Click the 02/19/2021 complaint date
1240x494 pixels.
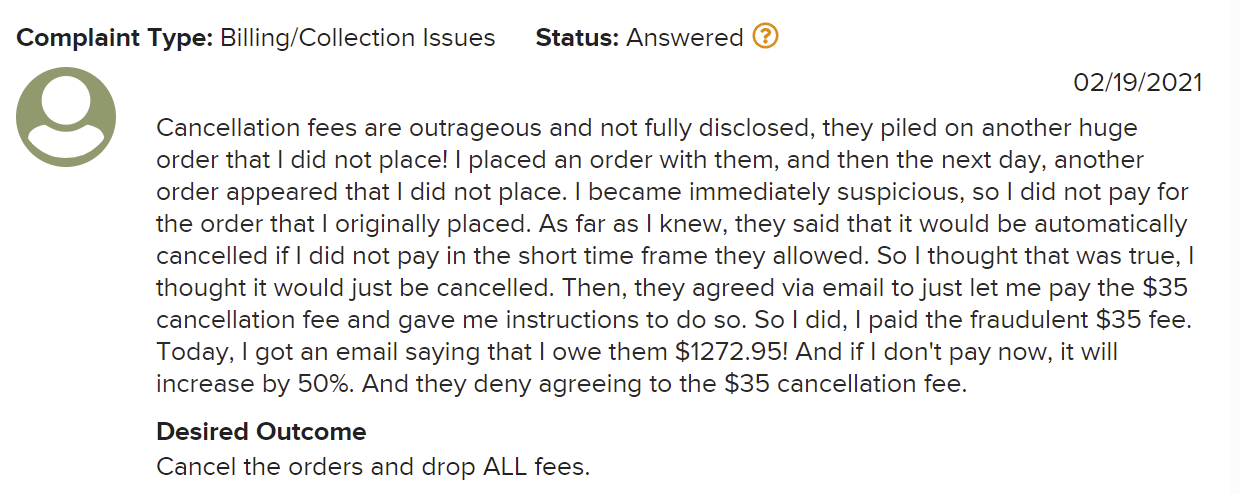click(x=1138, y=82)
